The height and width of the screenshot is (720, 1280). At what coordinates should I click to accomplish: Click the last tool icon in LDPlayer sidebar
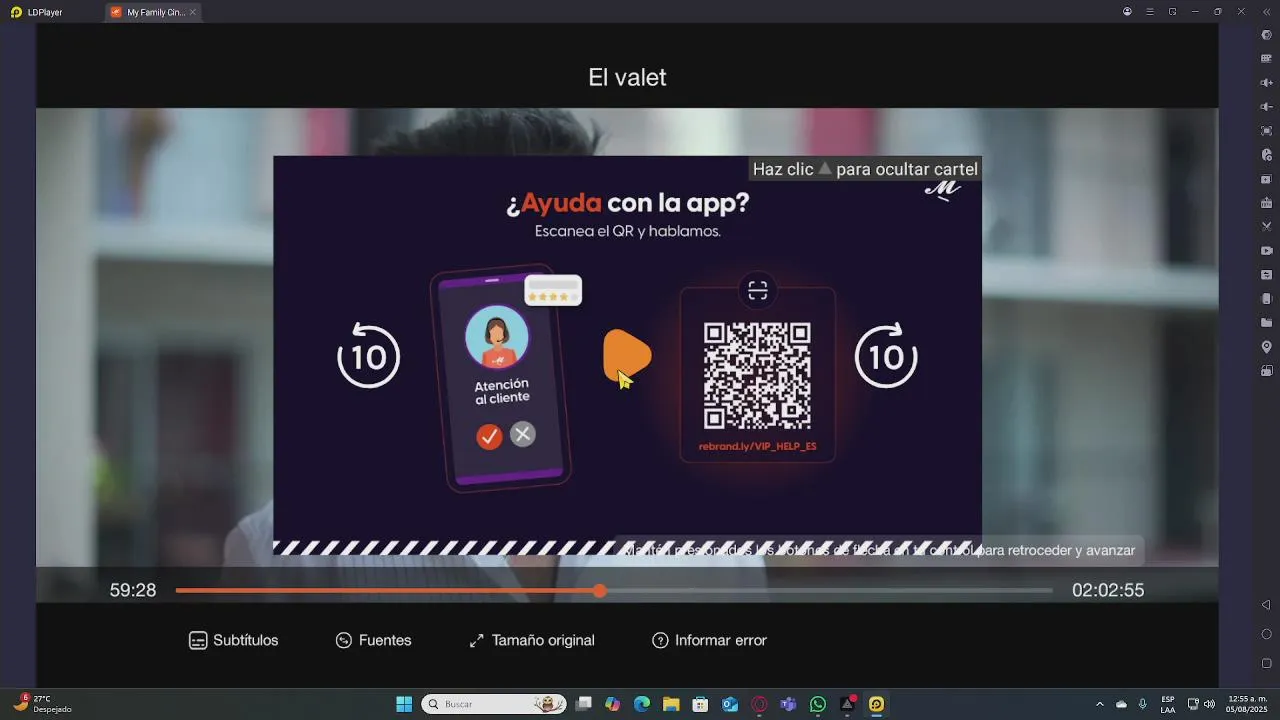click(x=1266, y=371)
